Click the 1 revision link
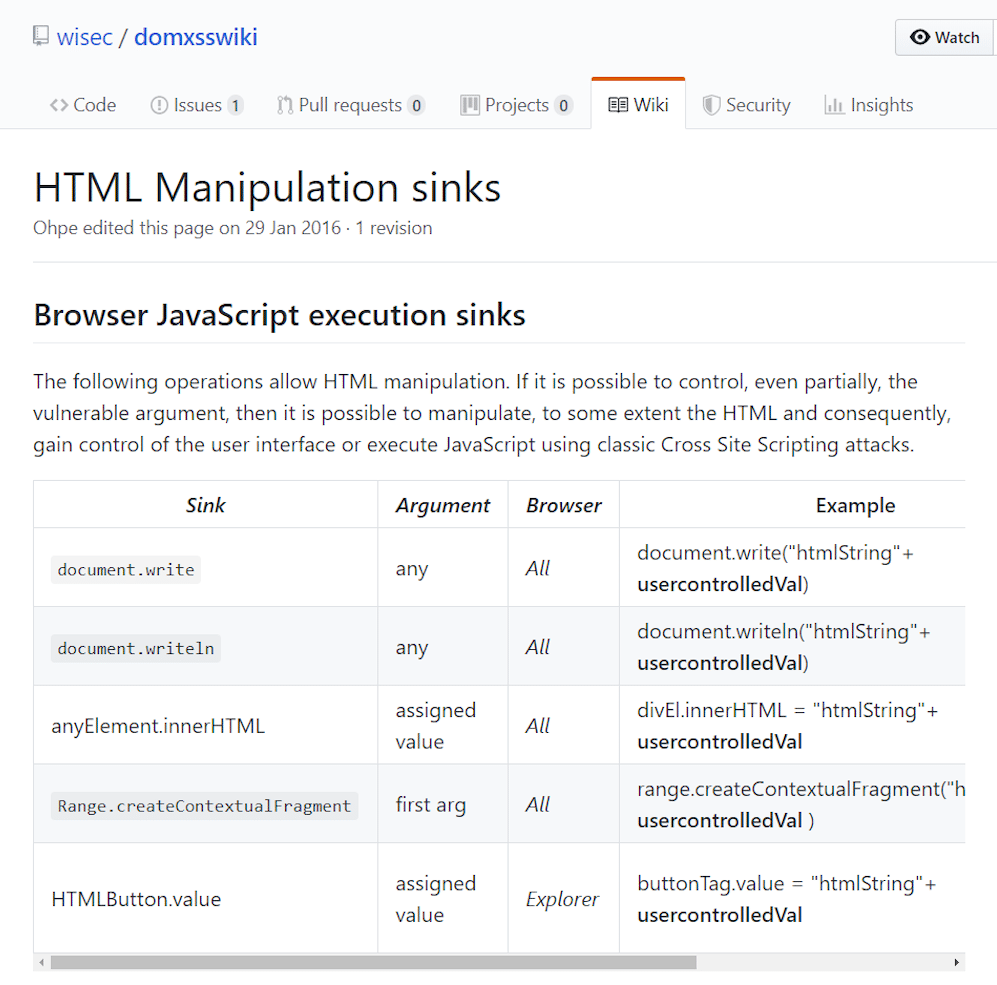997x985 pixels. [x=394, y=228]
